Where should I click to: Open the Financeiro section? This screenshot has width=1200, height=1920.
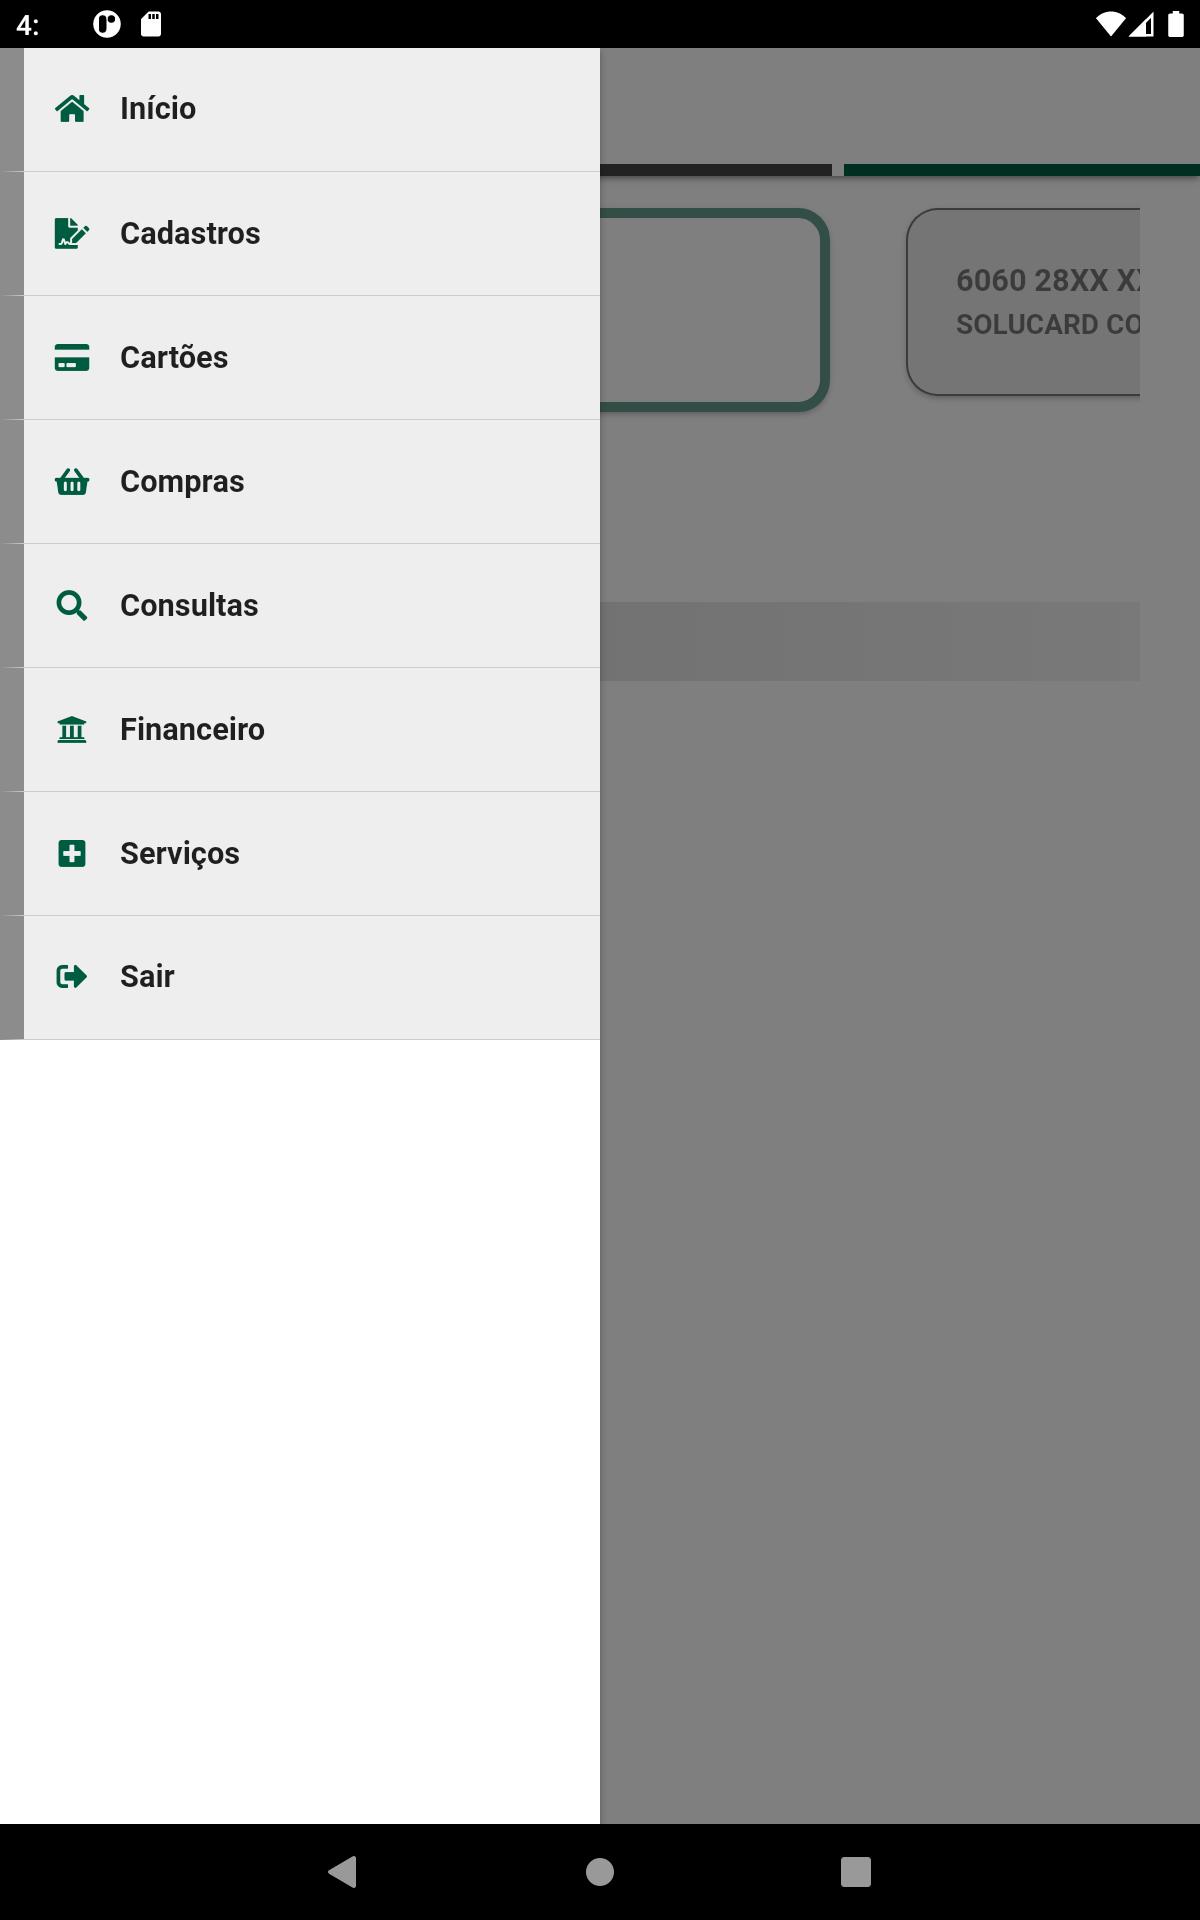pos(312,730)
